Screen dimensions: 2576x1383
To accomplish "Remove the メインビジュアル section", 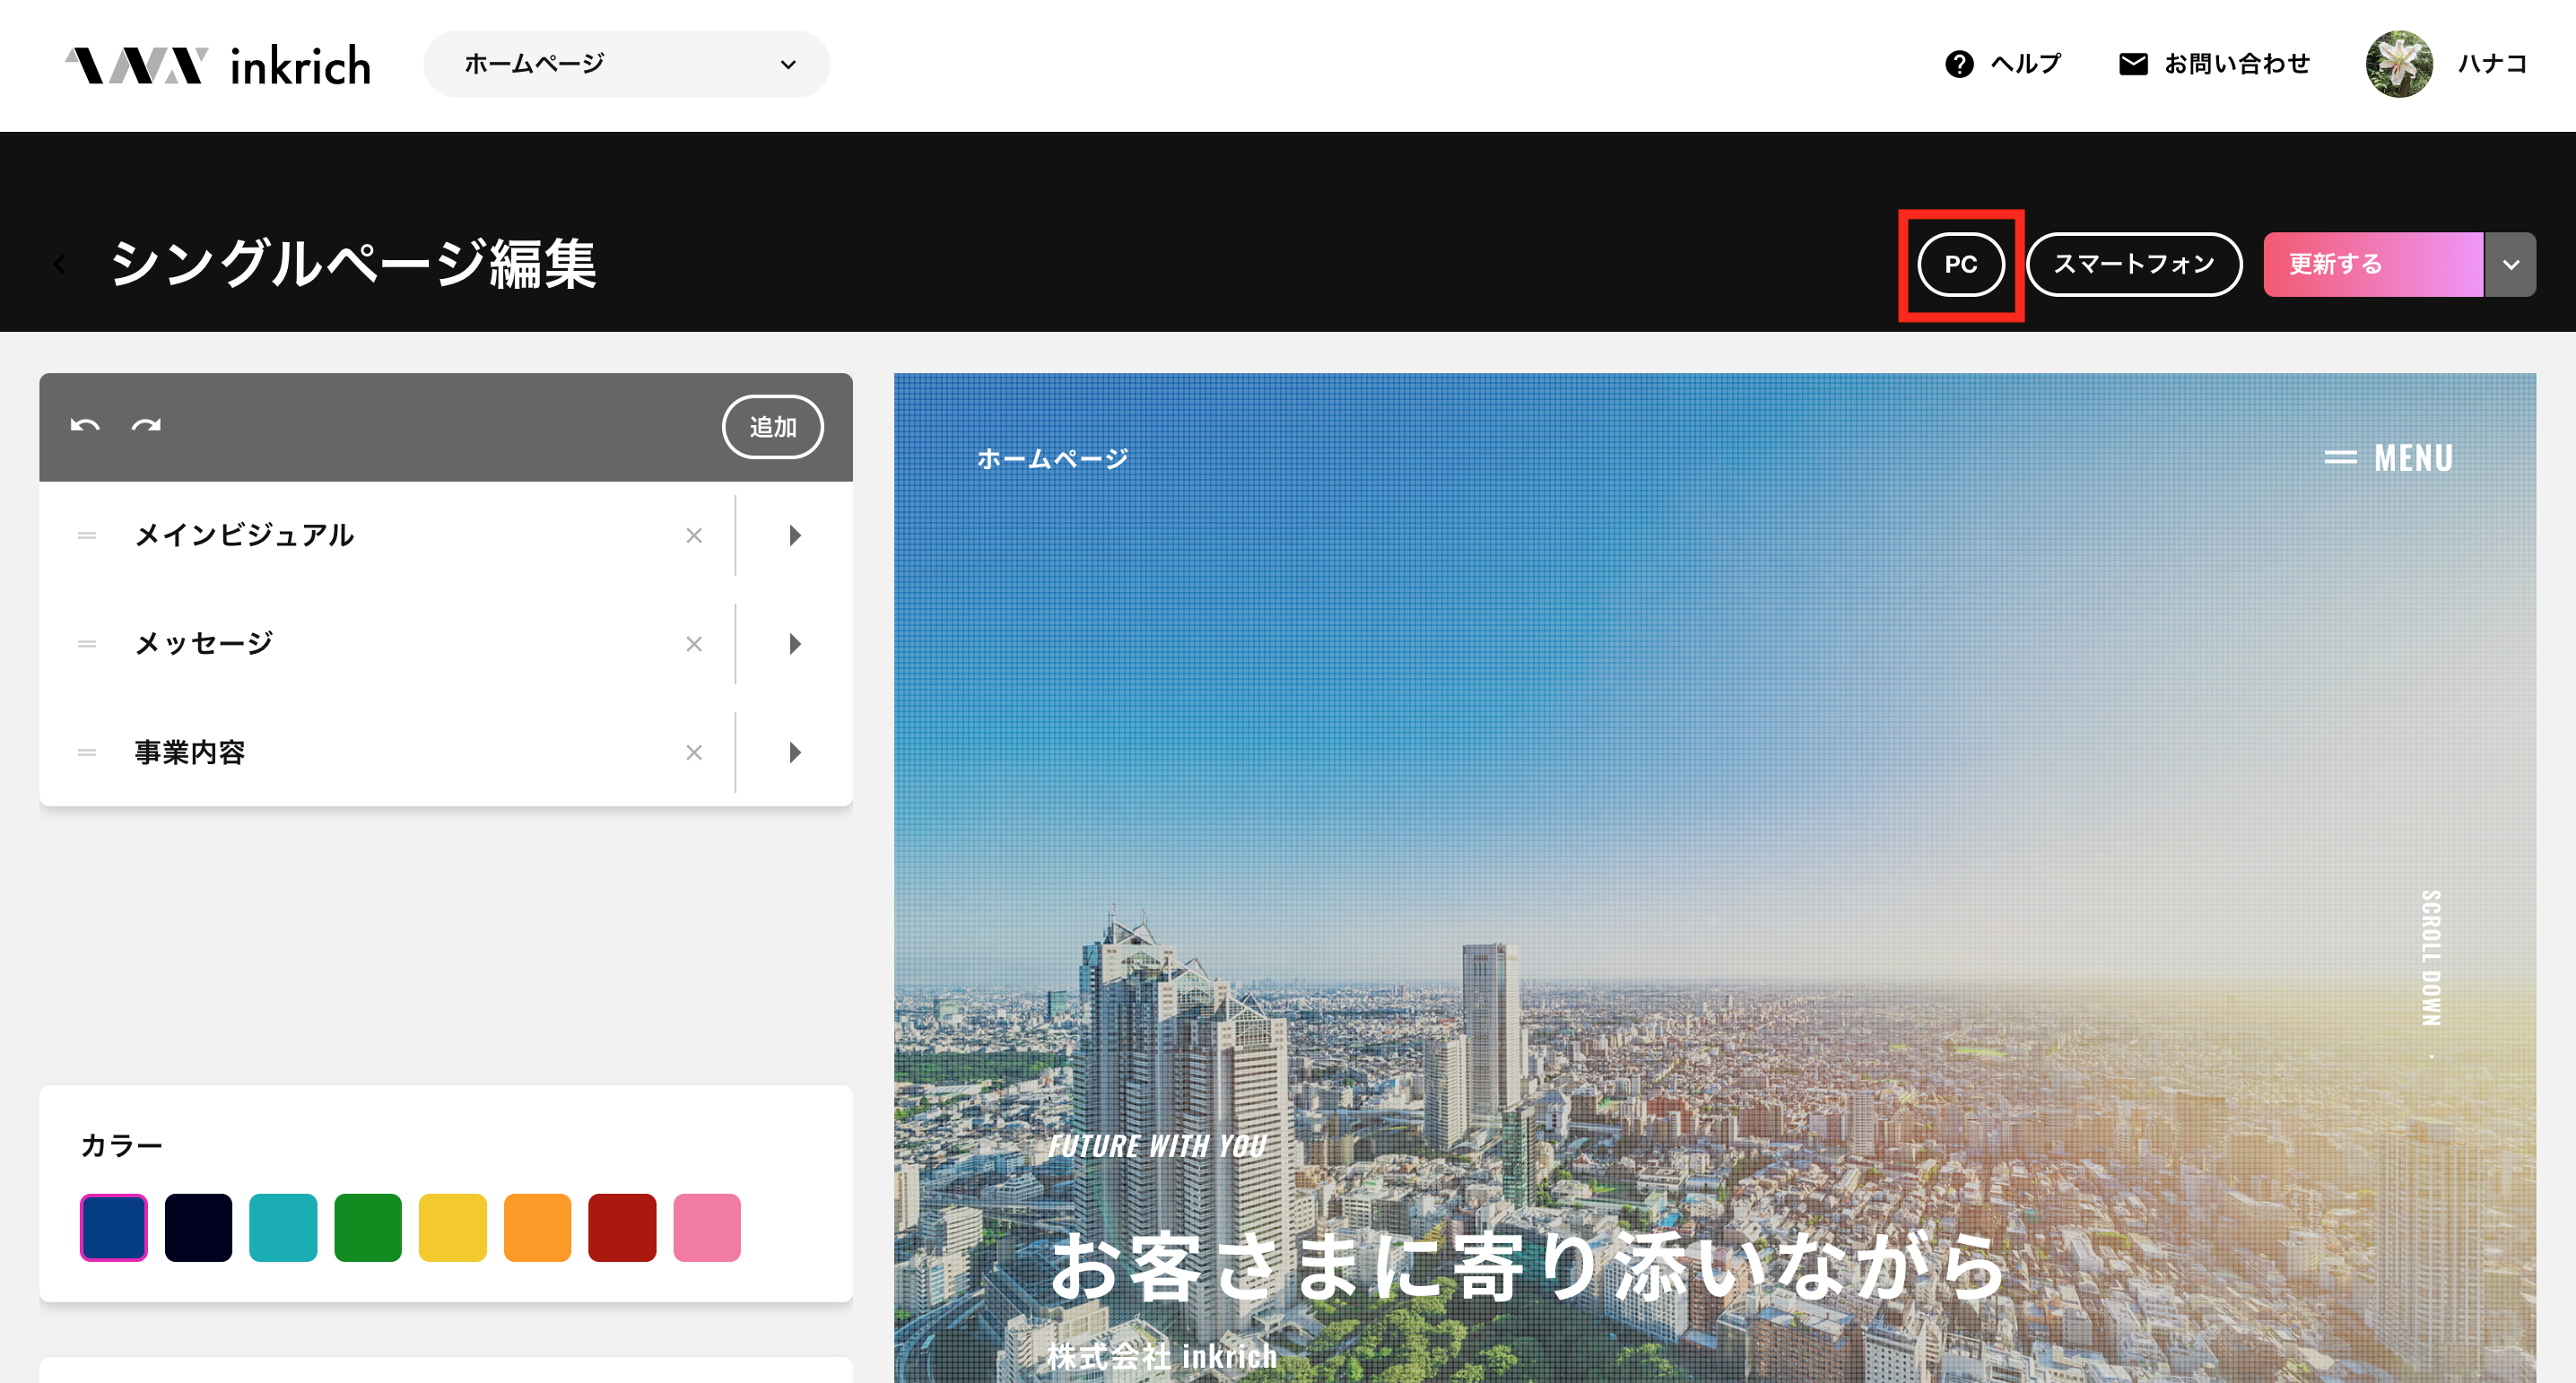I will [694, 536].
